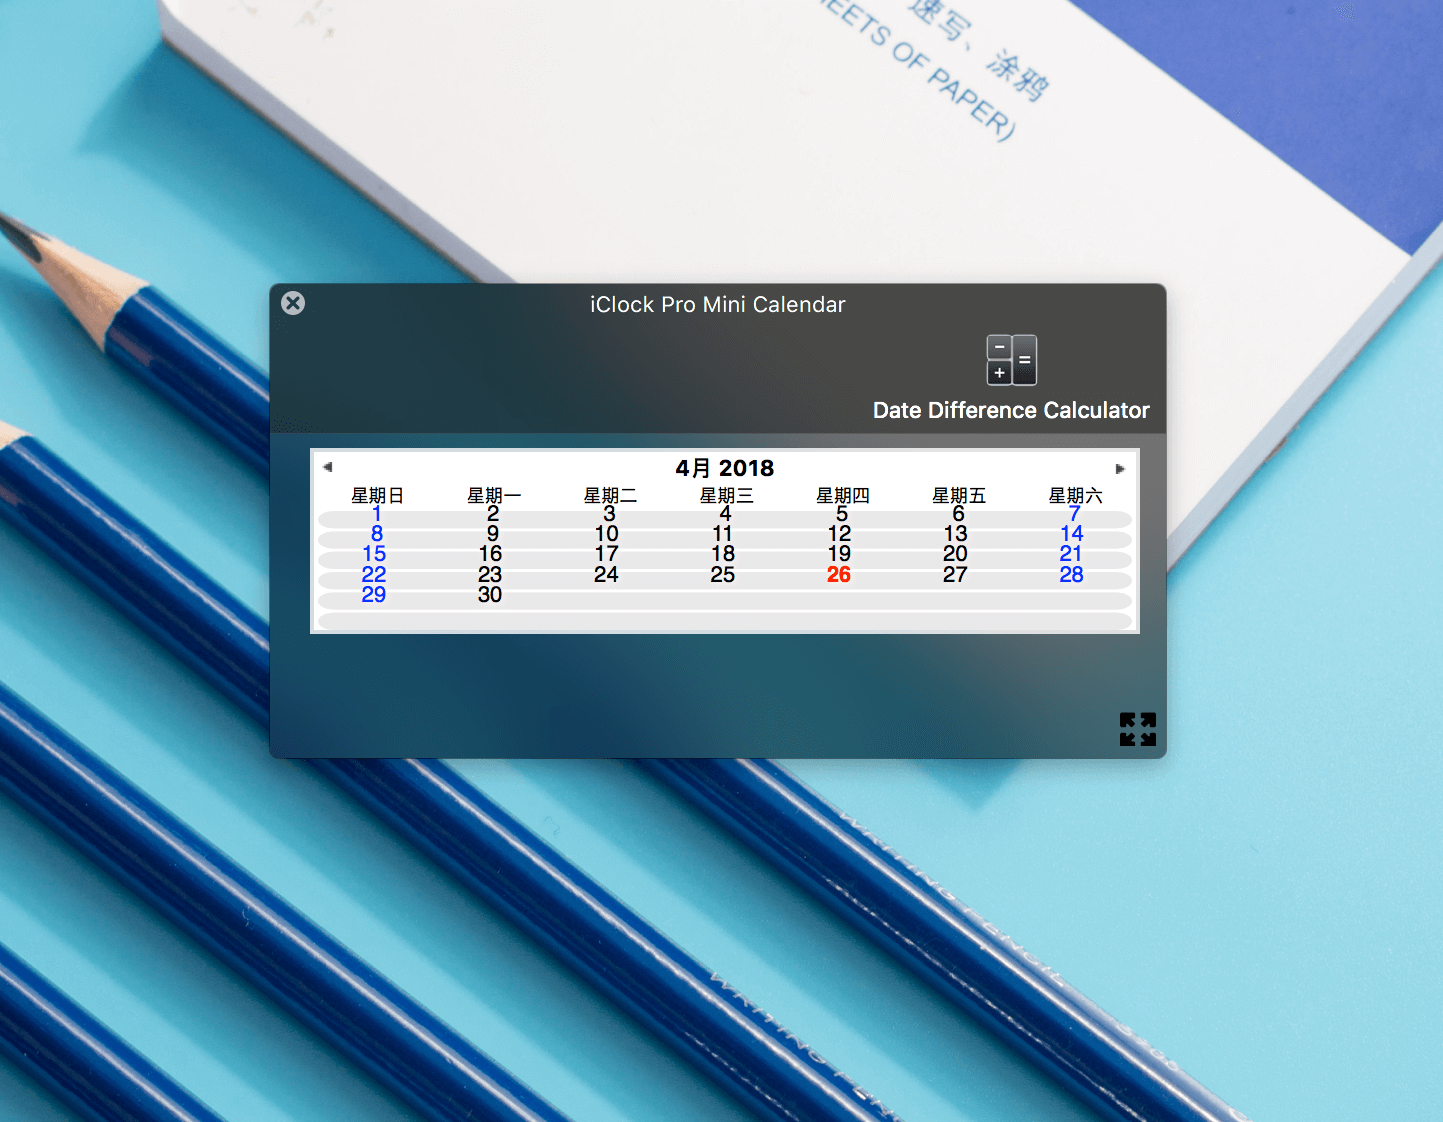Click the 星期五 weekday header

[x=959, y=495]
